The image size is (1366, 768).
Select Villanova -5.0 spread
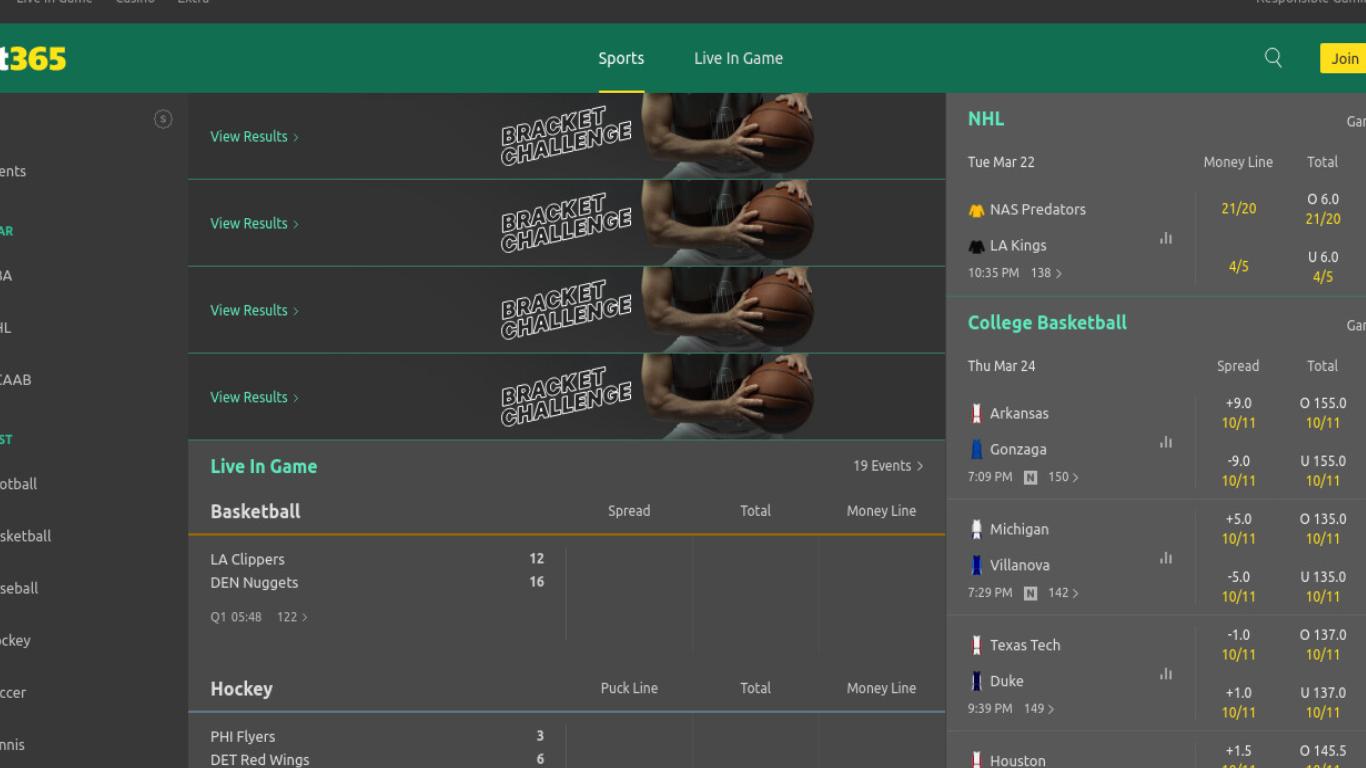(x=1238, y=587)
